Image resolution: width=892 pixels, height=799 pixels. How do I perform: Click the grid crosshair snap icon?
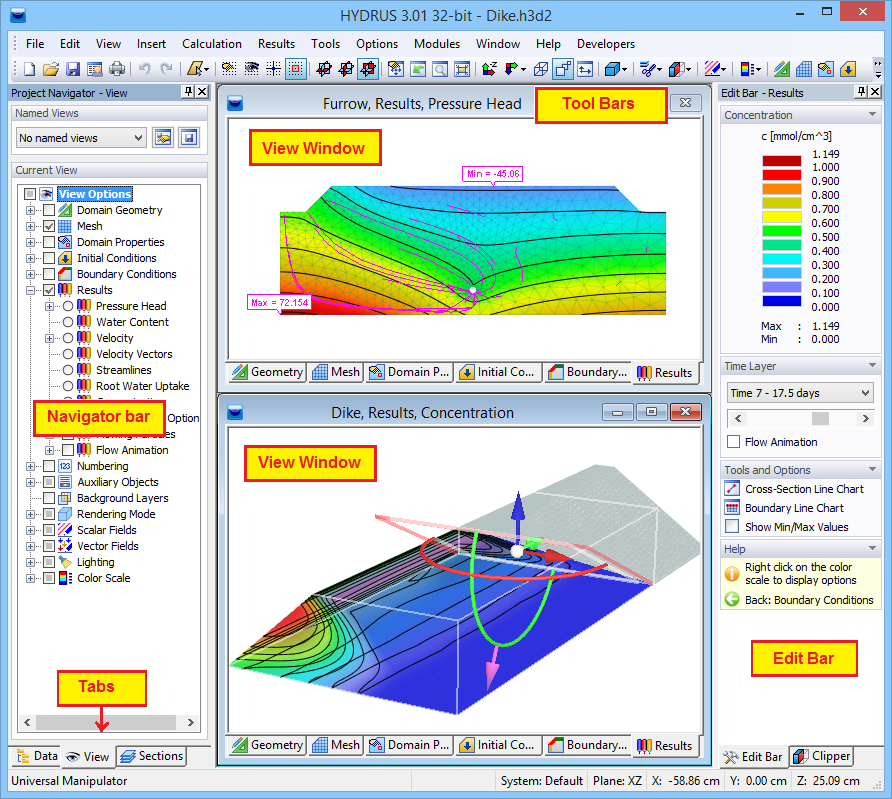tap(274, 69)
